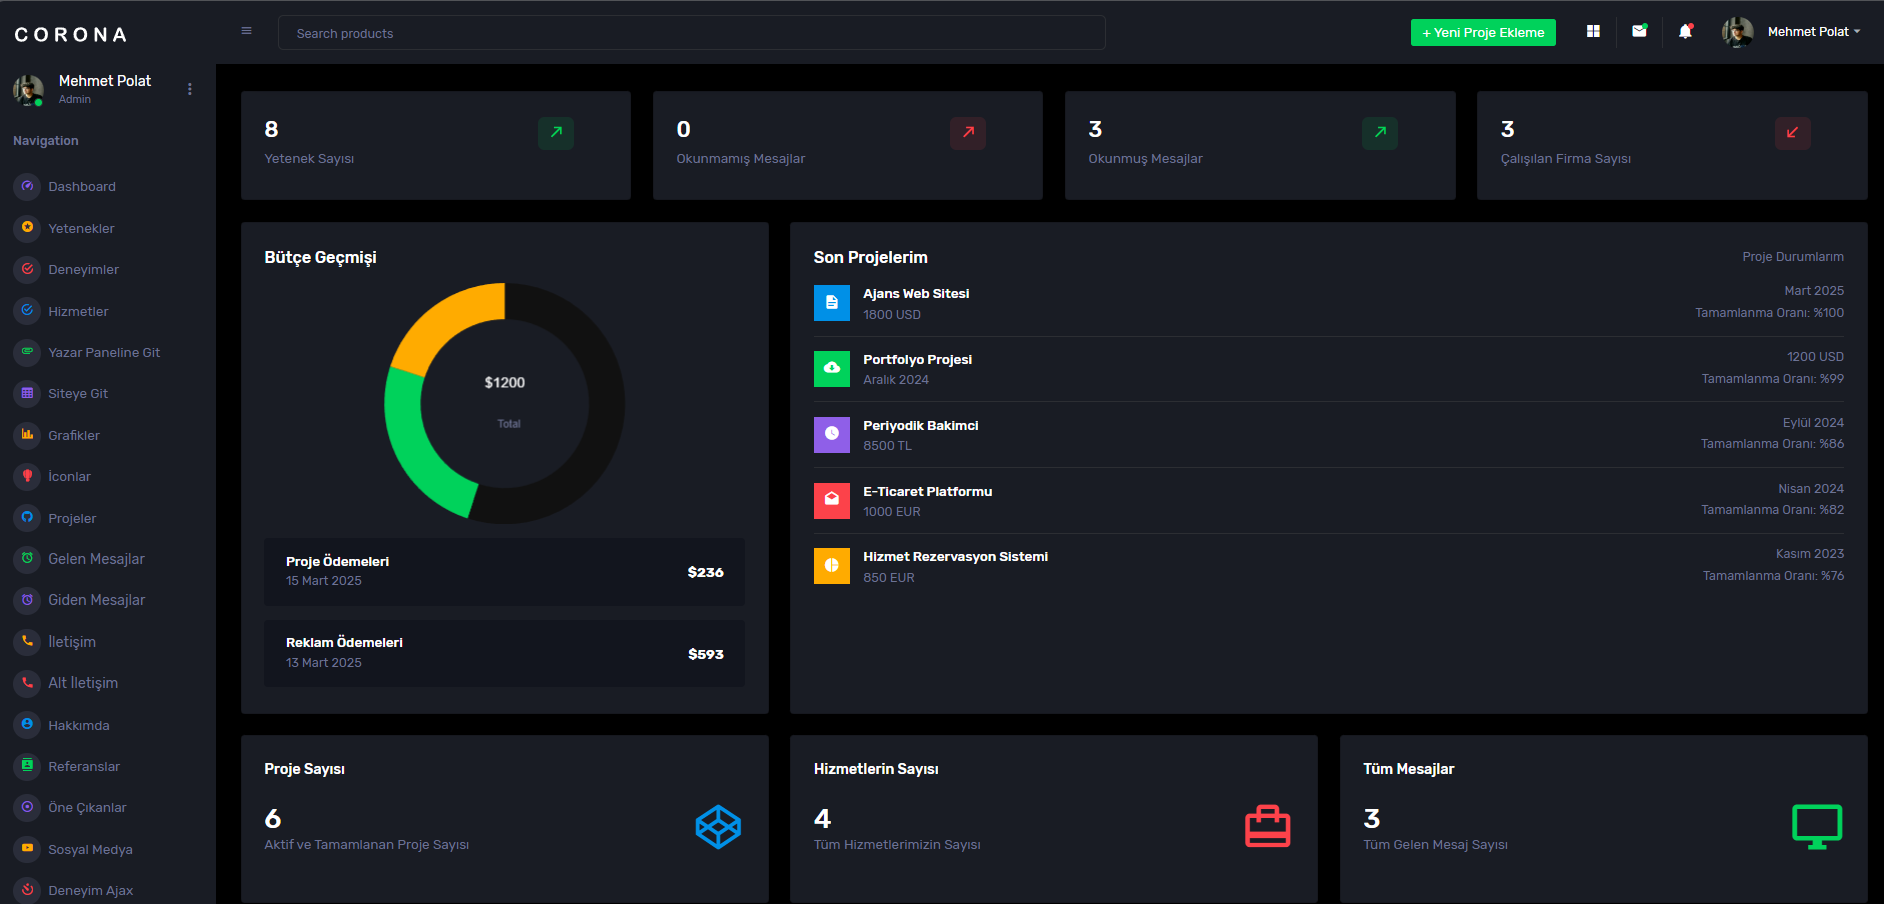Click Periyodik Bakımcı purple clock icon
This screenshot has height=904, width=1884.
pos(831,435)
